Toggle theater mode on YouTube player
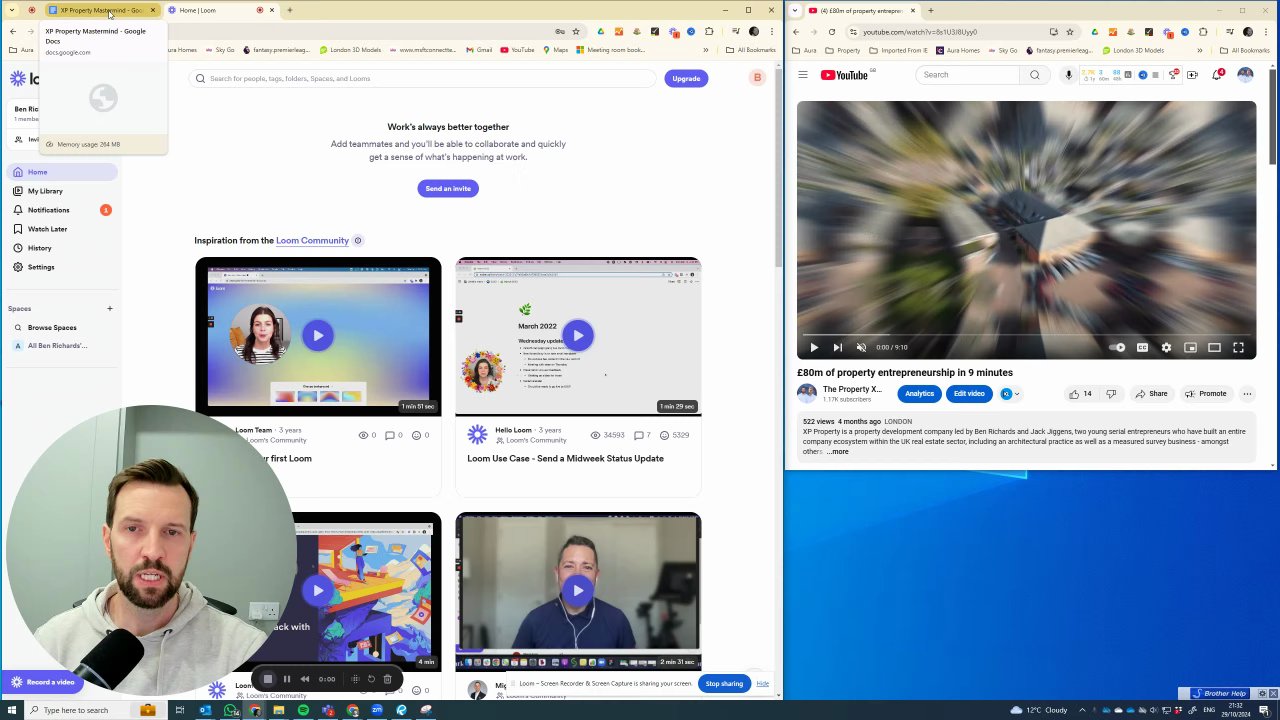 [1214, 348]
